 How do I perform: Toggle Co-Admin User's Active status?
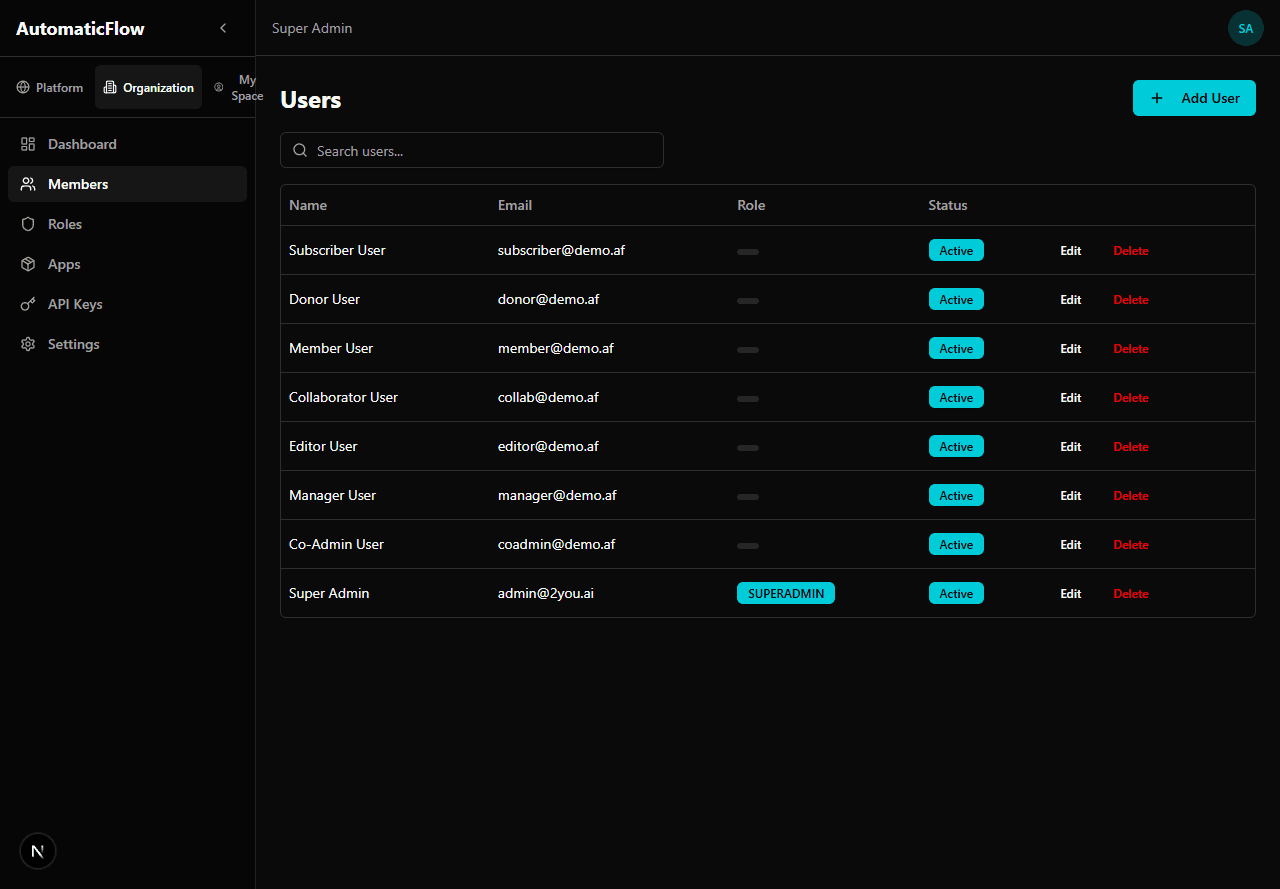pyautogui.click(x=956, y=544)
